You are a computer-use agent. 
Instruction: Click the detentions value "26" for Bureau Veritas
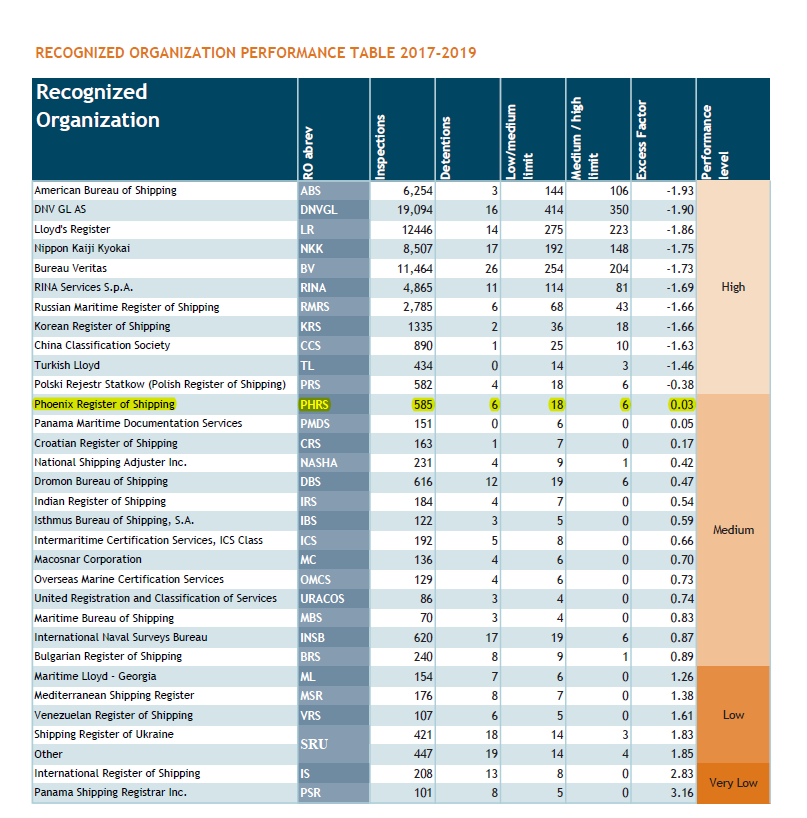(491, 268)
